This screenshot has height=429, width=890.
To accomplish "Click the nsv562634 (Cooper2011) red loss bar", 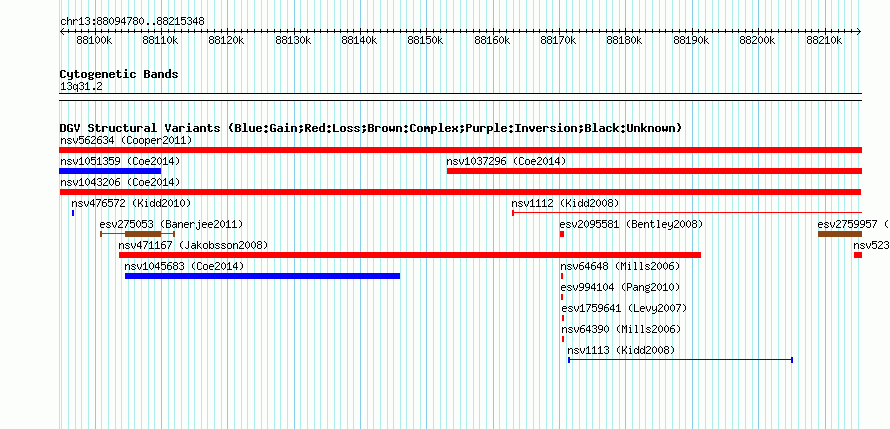I will [x=460, y=150].
